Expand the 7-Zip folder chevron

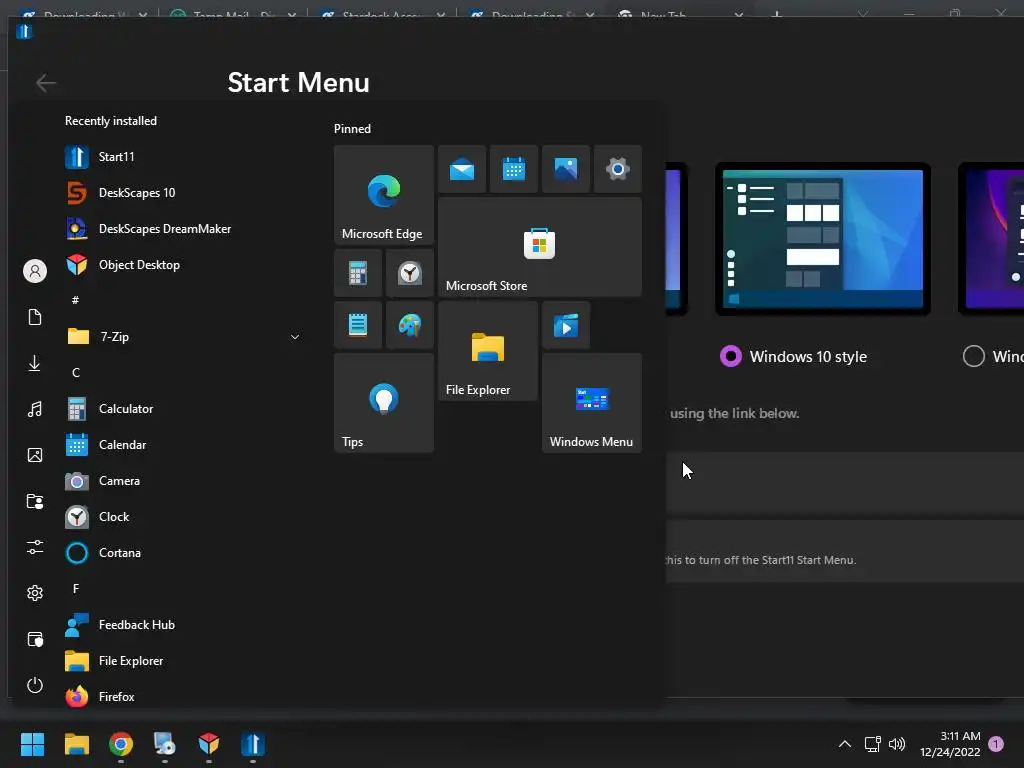click(295, 337)
